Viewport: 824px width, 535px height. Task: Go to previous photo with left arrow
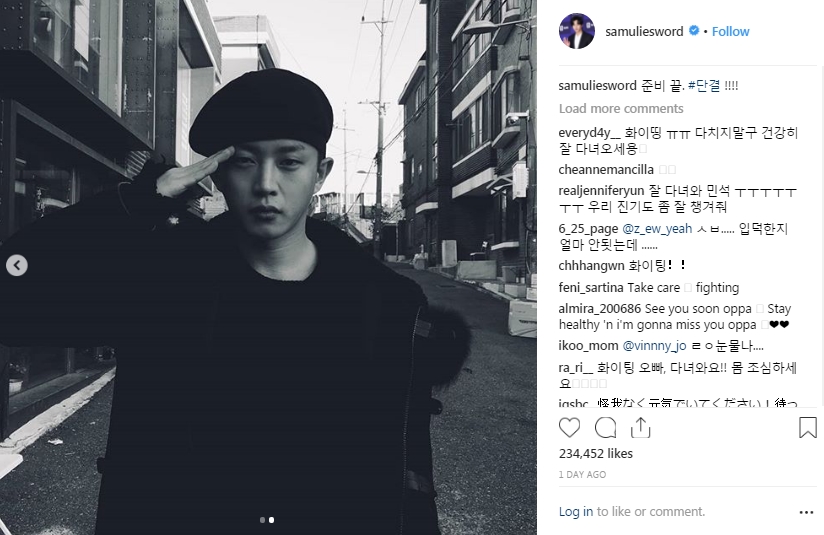coord(17,265)
